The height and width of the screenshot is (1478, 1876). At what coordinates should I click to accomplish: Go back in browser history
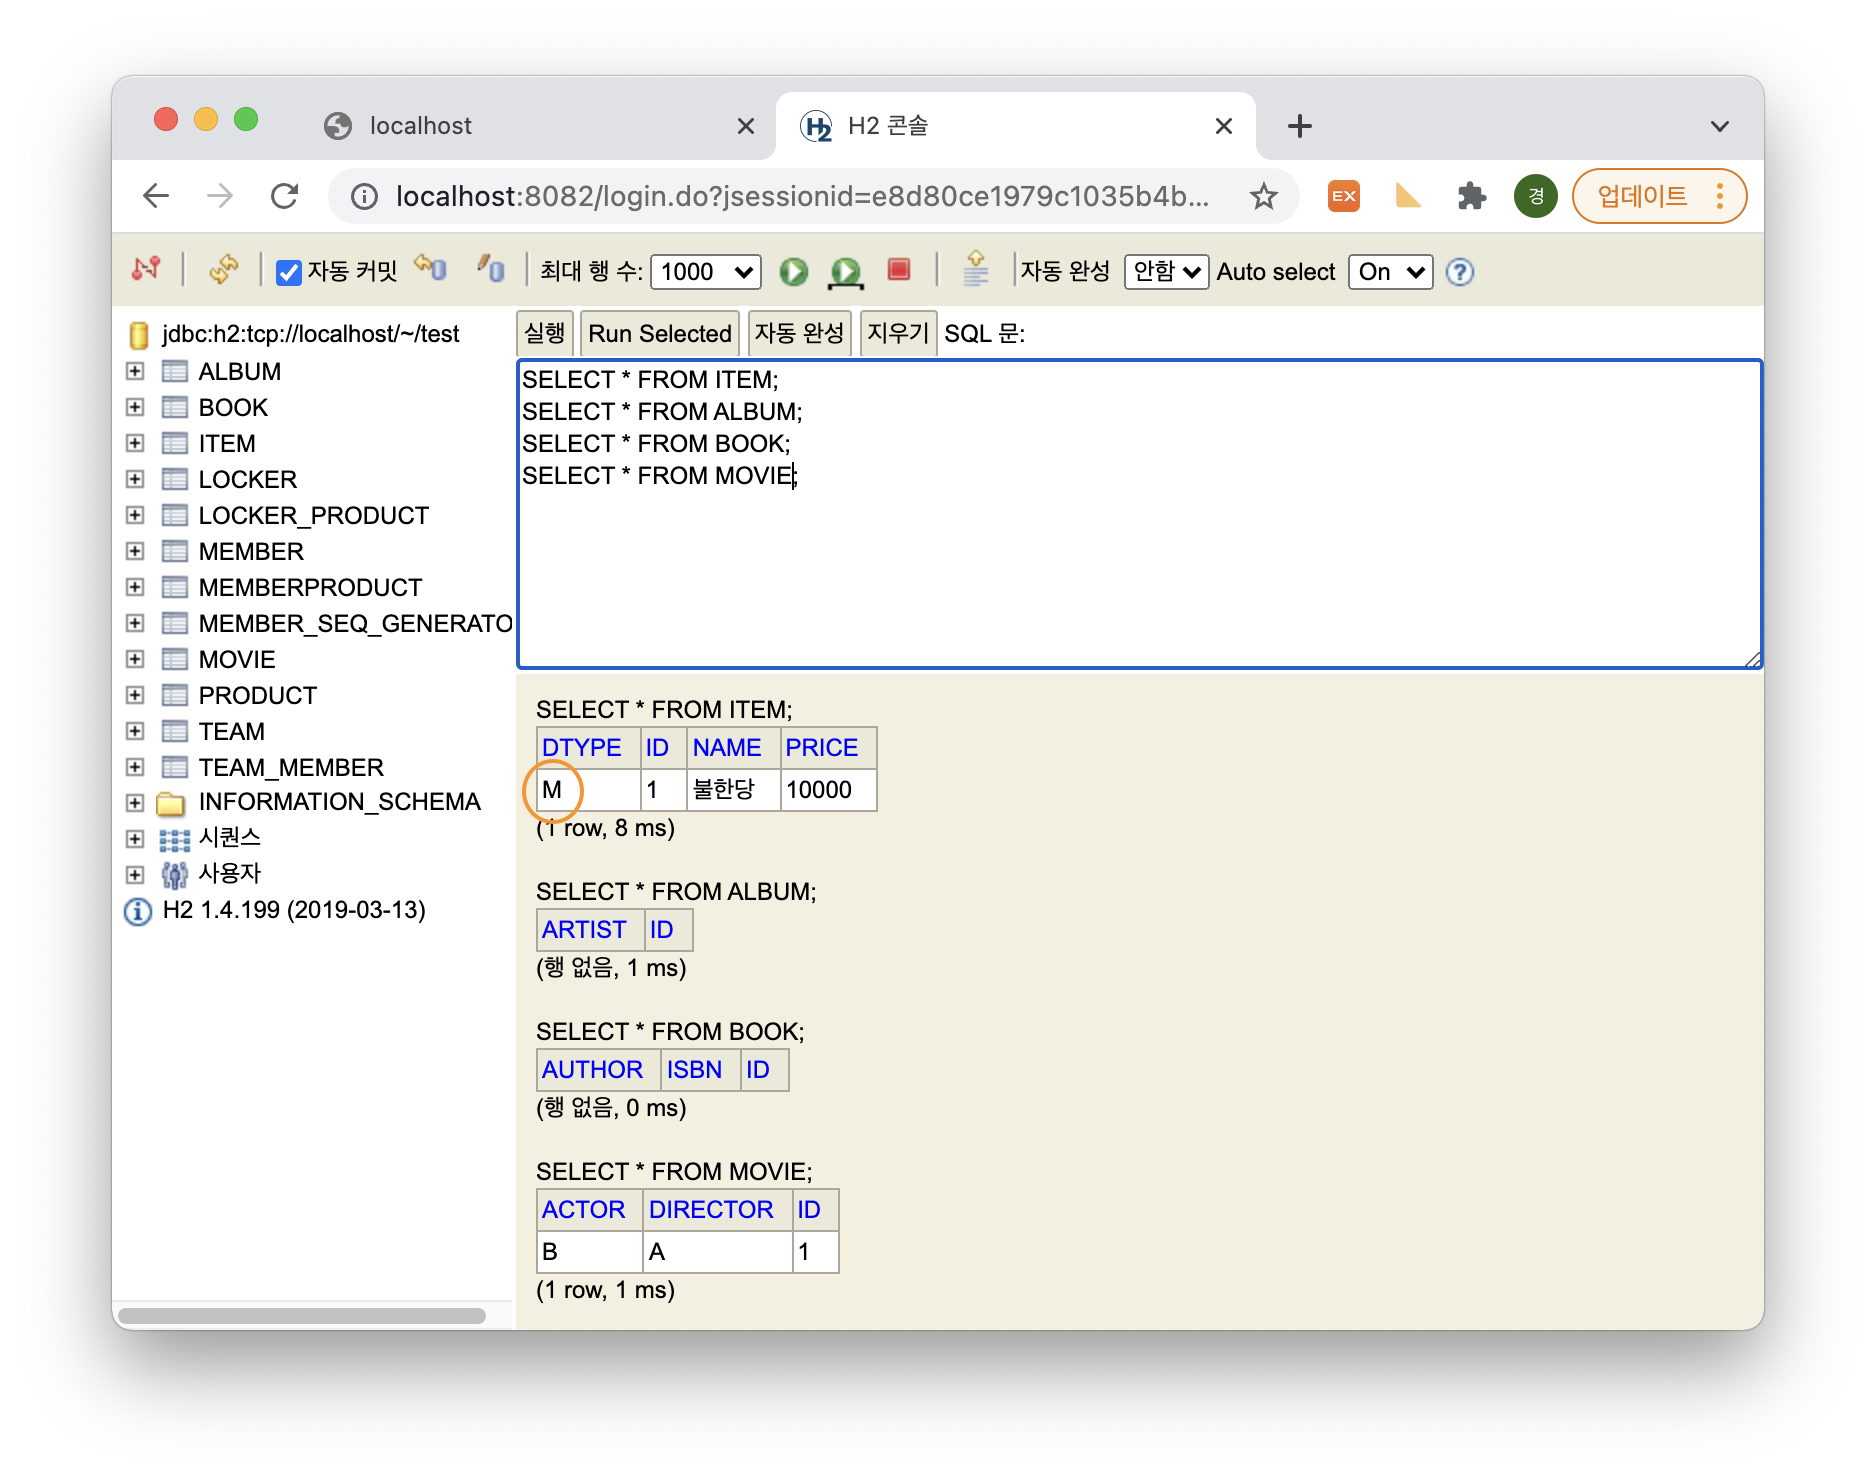[156, 196]
